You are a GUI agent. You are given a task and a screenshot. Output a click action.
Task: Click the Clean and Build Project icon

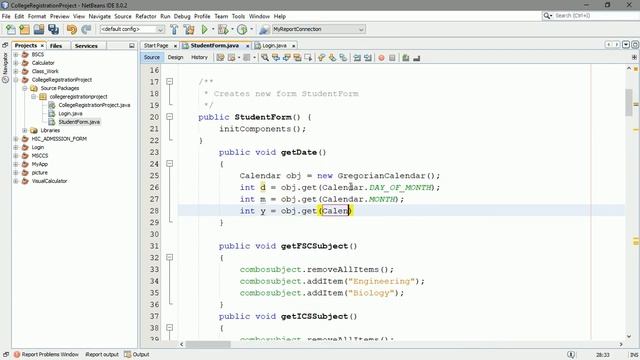189,29
